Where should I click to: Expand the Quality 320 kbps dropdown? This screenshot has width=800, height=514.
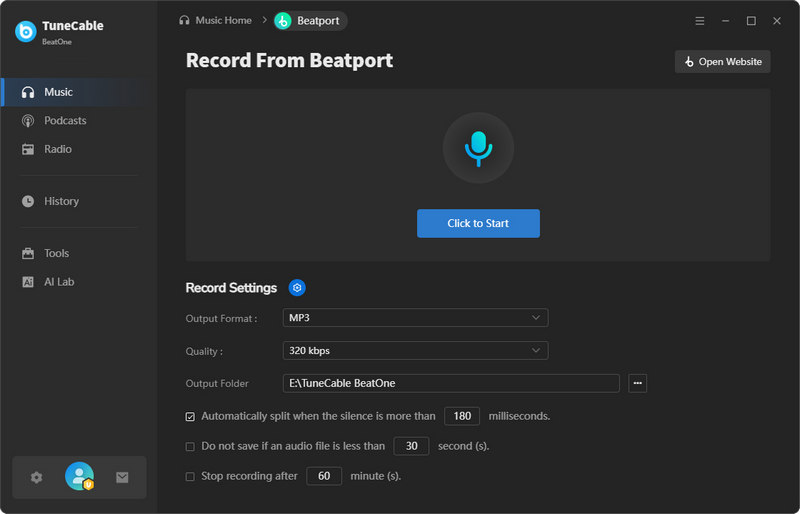point(415,351)
